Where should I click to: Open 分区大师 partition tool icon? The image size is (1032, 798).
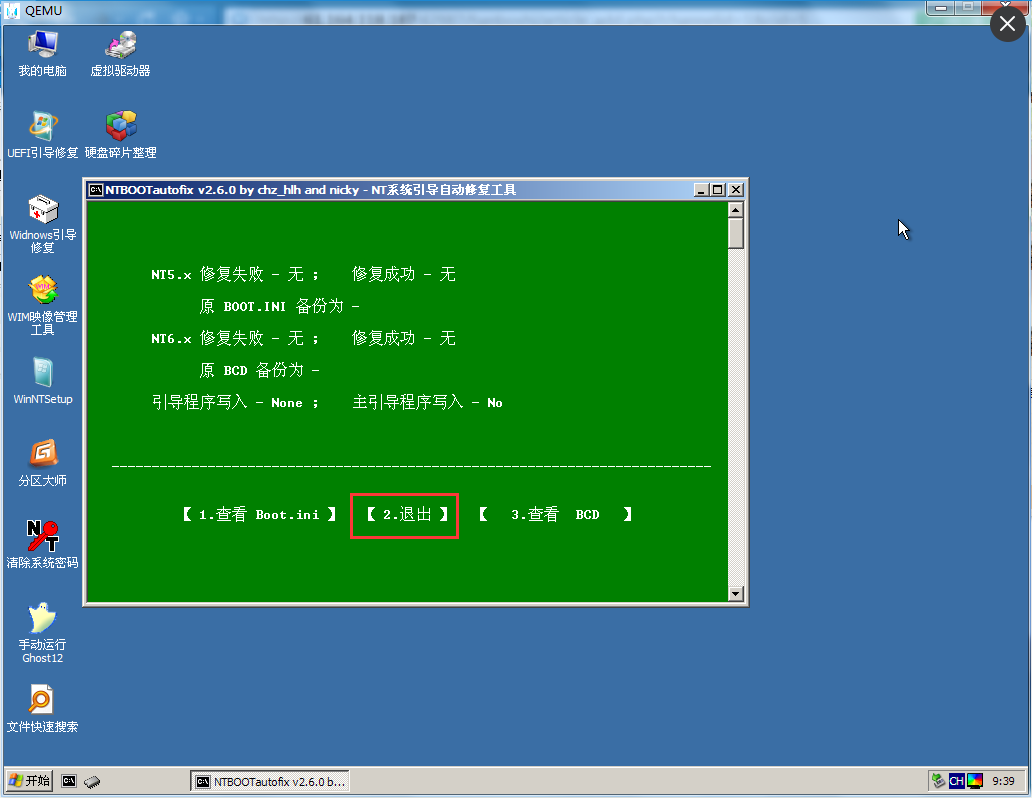tap(42, 456)
